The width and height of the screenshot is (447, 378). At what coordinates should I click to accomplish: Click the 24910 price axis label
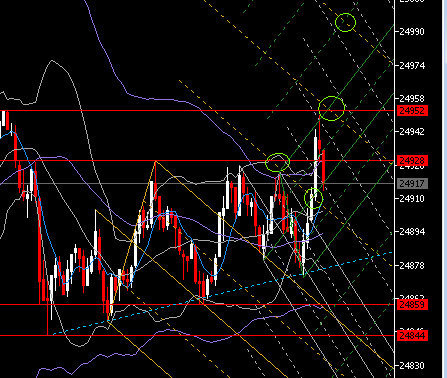click(412, 199)
